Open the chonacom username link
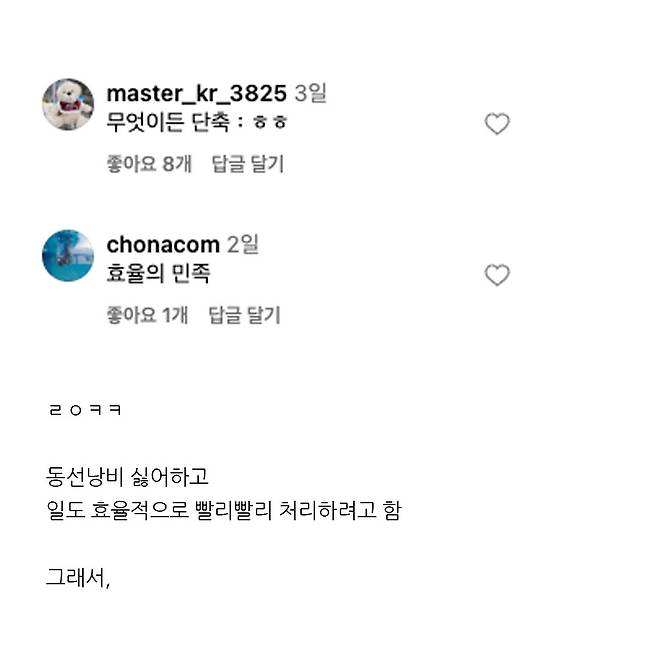 click(162, 245)
